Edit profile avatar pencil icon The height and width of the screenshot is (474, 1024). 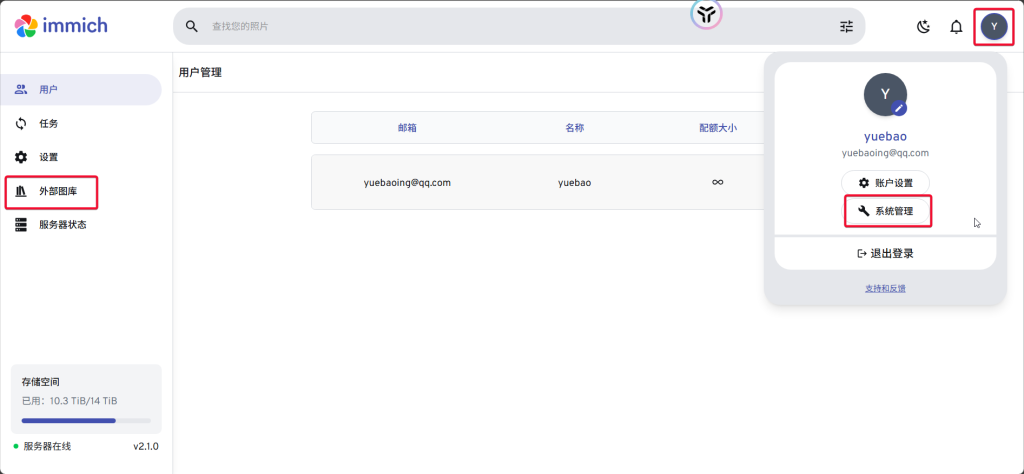pyautogui.click(x=899, y=107)
